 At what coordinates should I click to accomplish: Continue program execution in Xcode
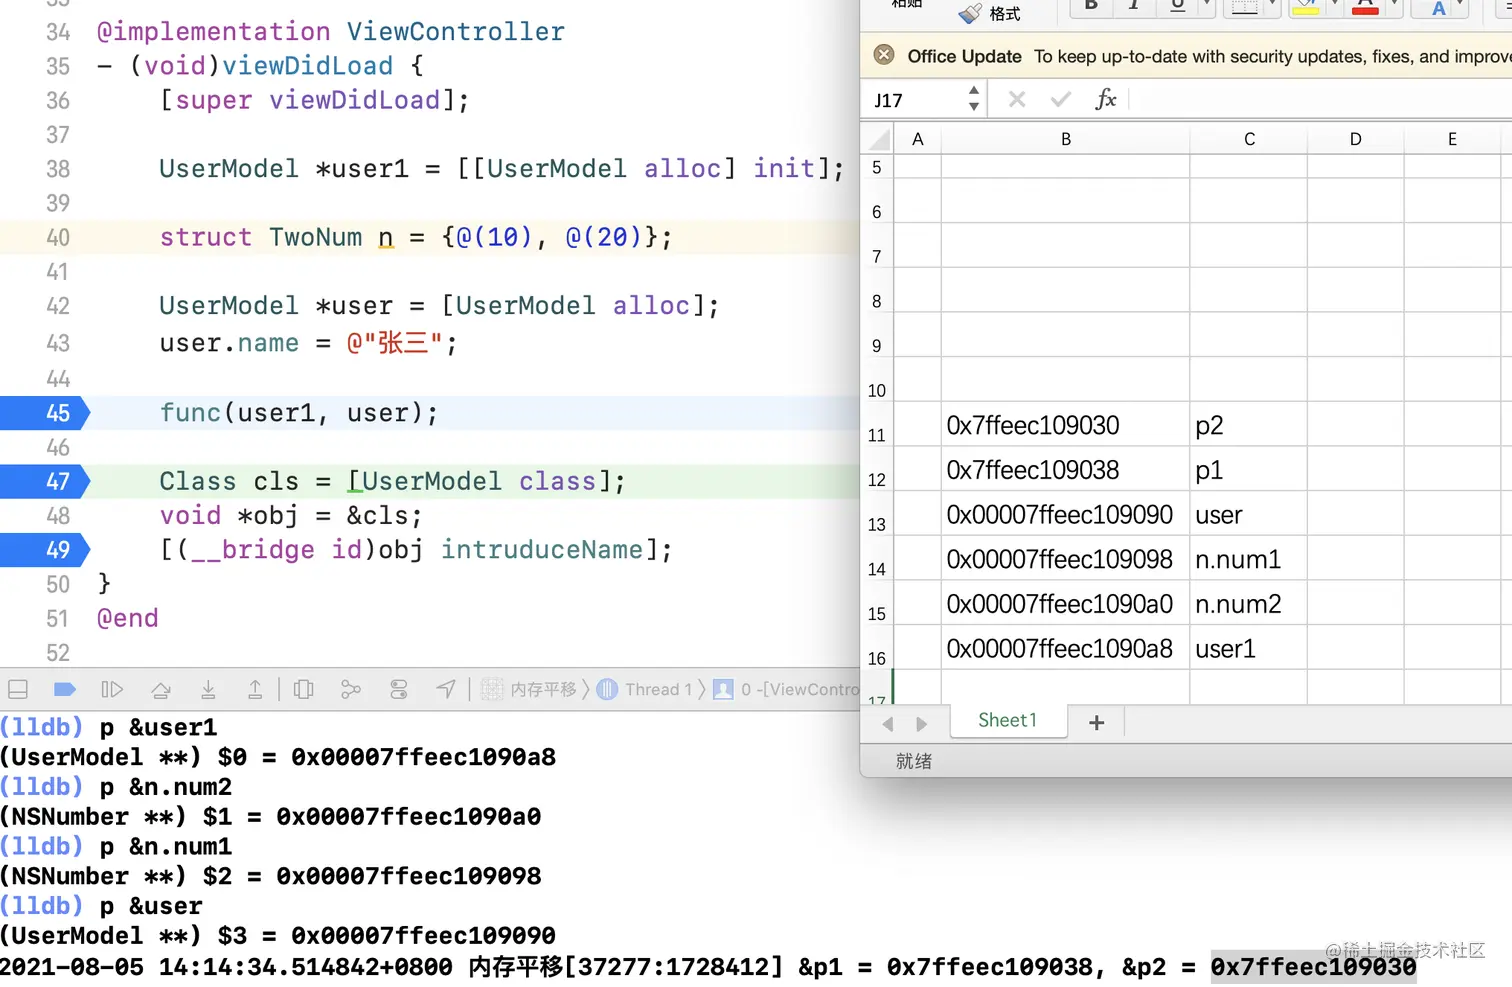(x=112, y=689)
